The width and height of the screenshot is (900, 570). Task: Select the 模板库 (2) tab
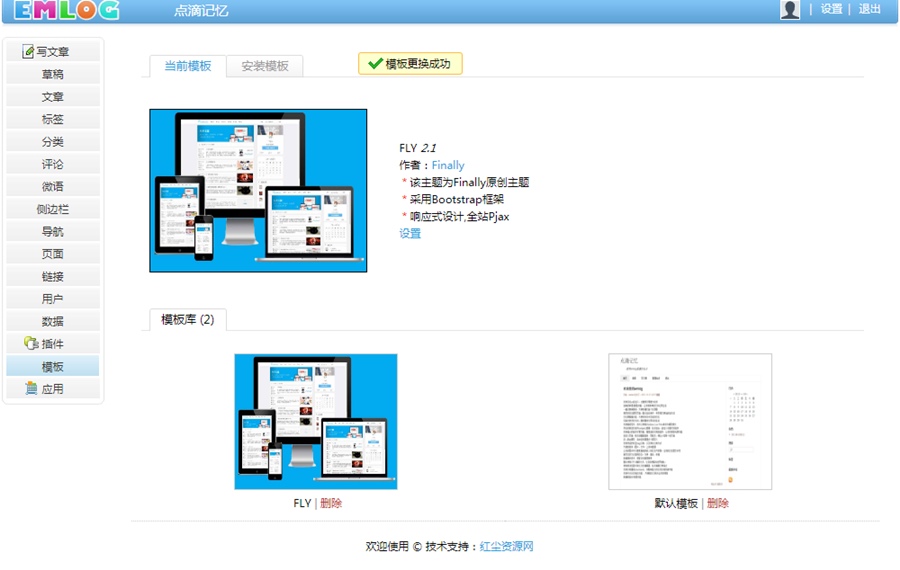[188, 320]
